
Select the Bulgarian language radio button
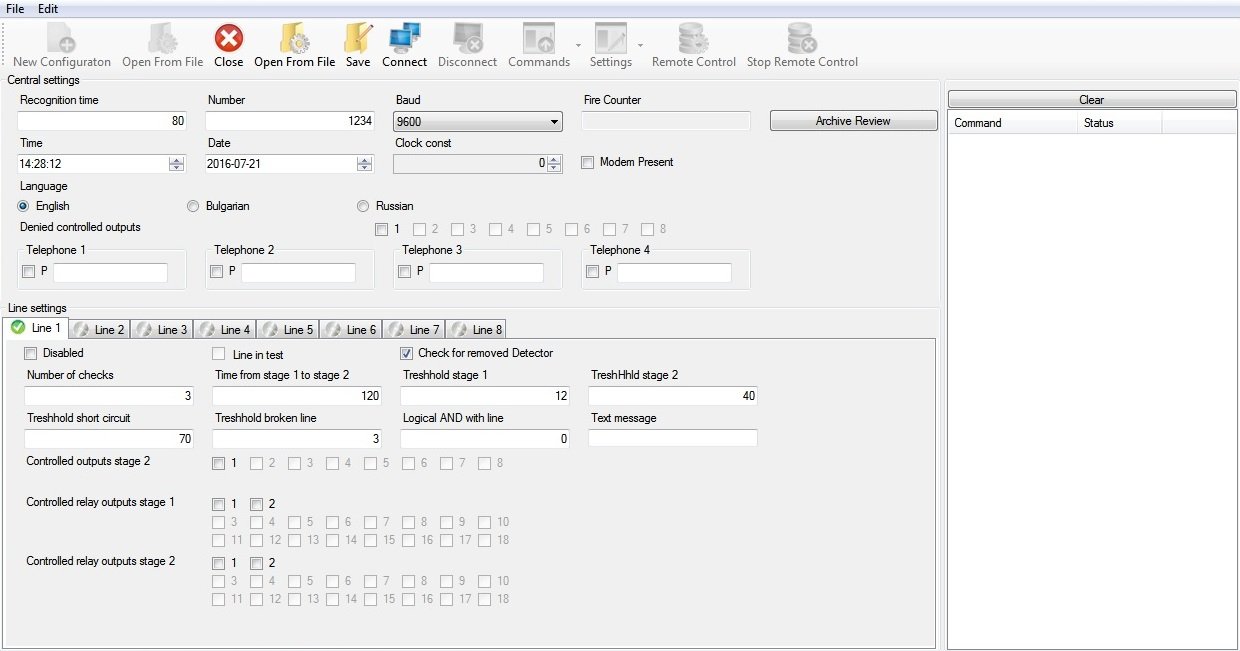pyautogui.click(x=194, y=206)
